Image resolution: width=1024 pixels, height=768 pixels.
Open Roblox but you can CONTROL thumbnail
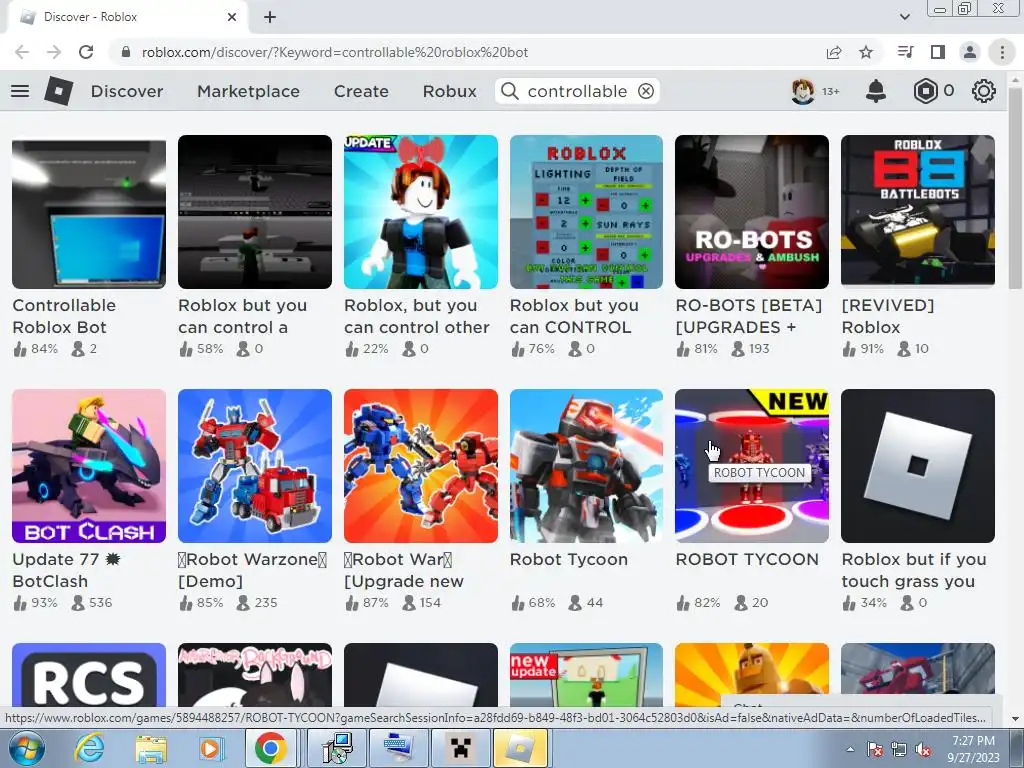(586, 212)
